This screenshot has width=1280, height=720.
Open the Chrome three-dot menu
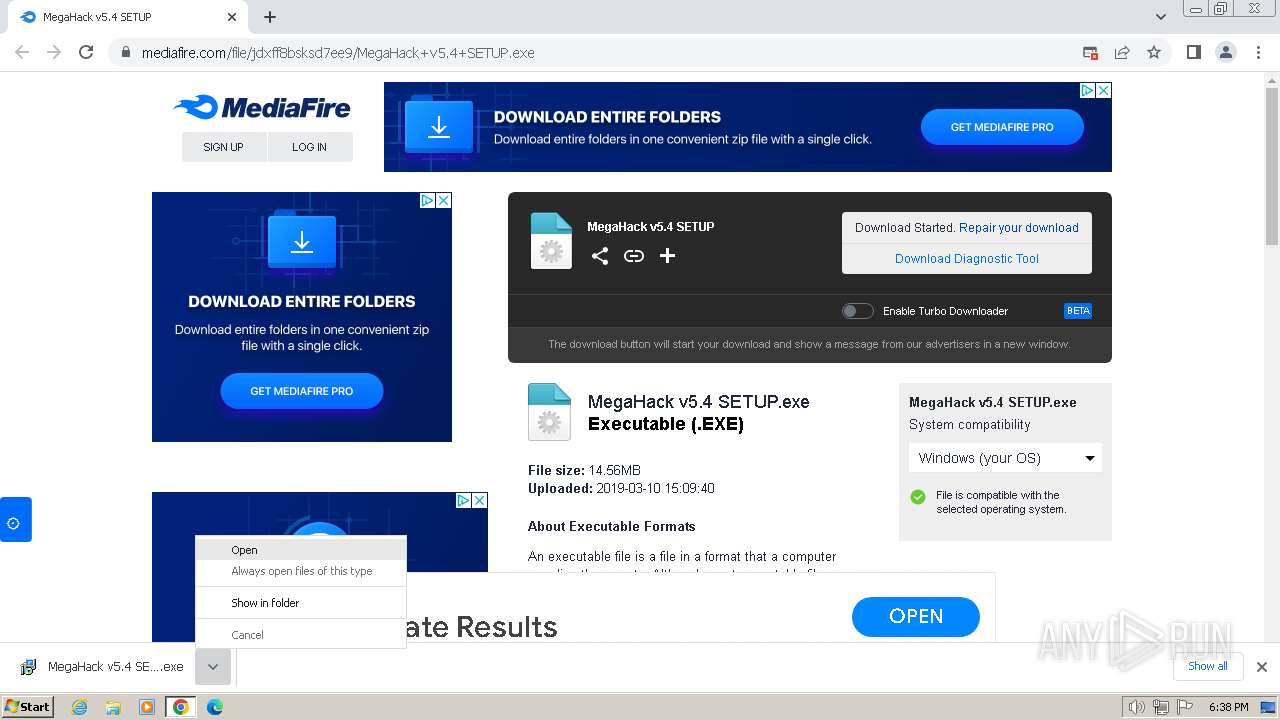pyautogui.click(x=1258, y=52)
